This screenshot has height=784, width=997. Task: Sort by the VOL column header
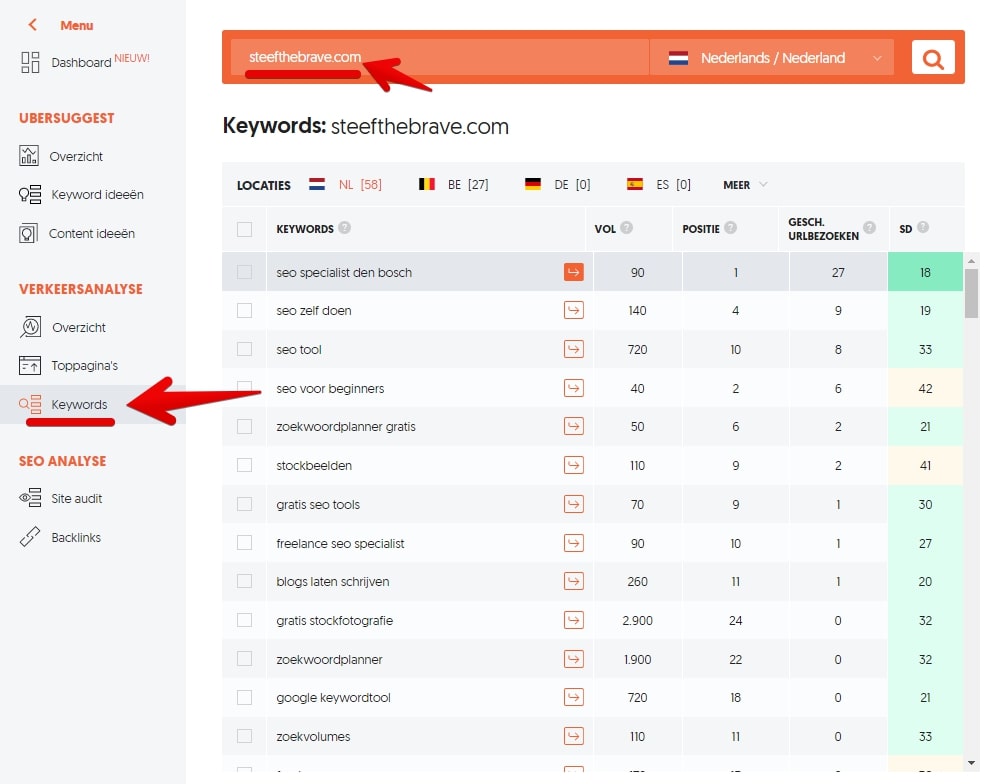click(x=605, y=229)
